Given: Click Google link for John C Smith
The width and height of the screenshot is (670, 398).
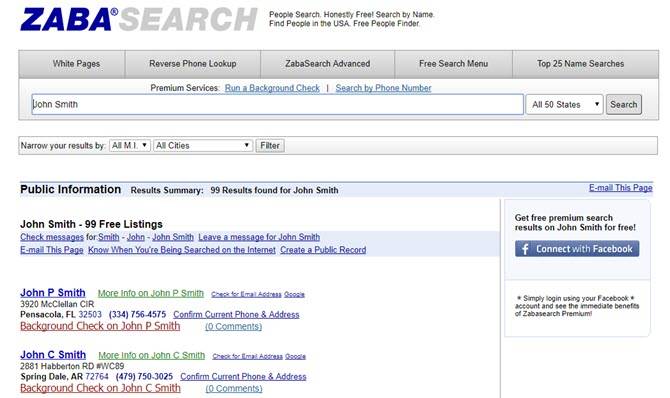Looking at the screenshot, I should coord(295,357).
